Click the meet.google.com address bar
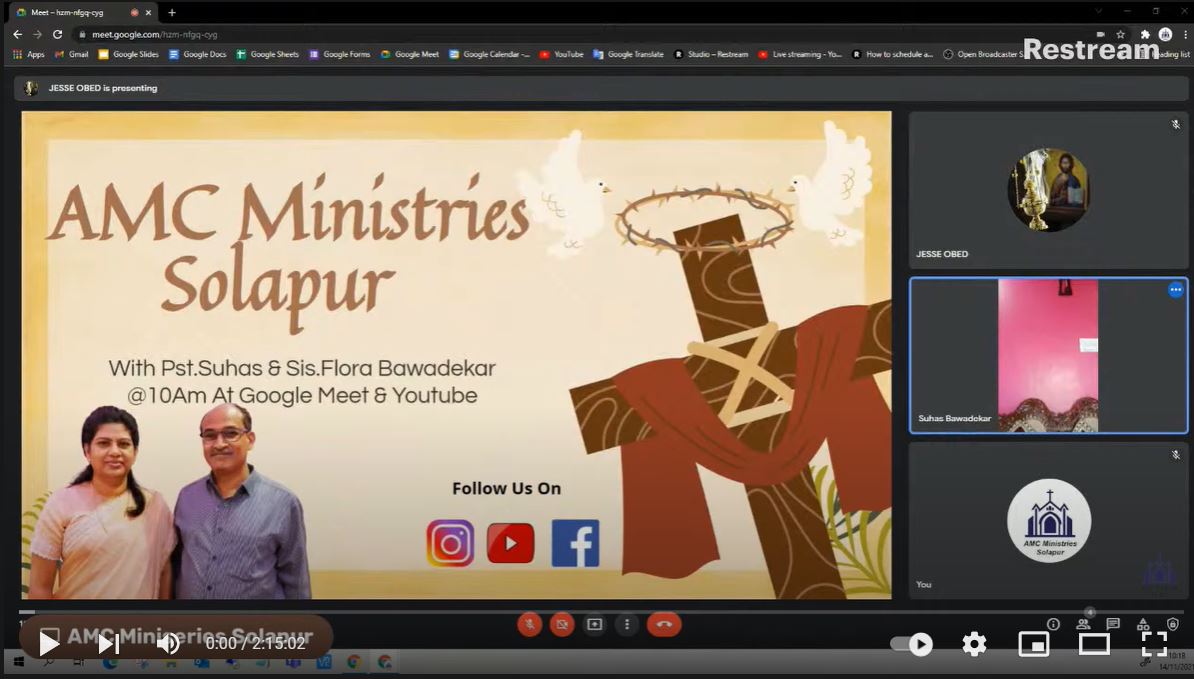Screen dimensions: 1194x679 579,34
